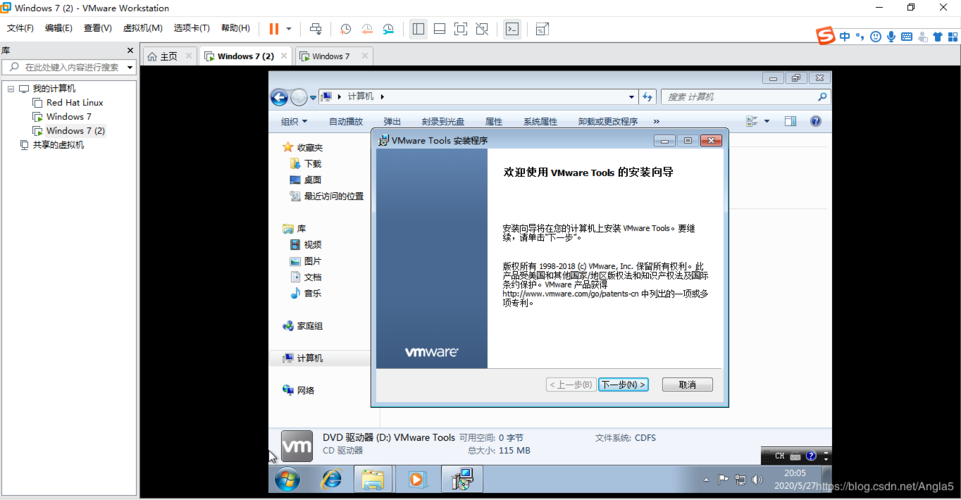961x500 pixels.
Task: Toggle the thumbnail bar view
Action: tap(439, 29)
